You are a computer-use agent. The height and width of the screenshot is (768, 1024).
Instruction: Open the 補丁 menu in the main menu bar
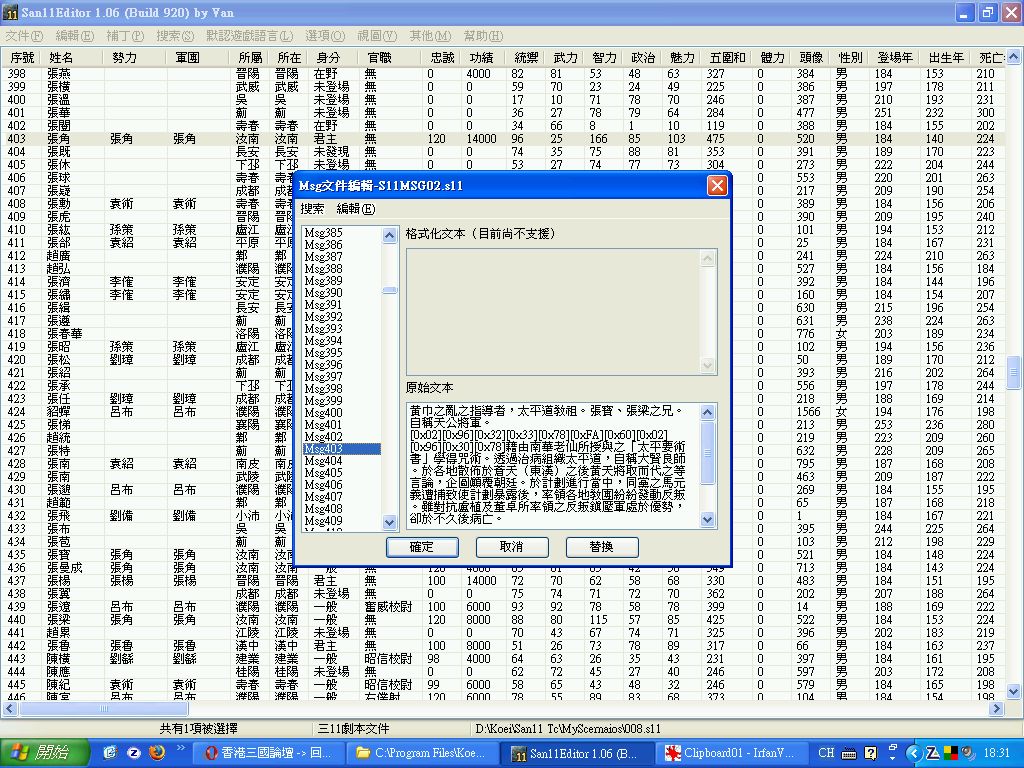tap(124, 35)
